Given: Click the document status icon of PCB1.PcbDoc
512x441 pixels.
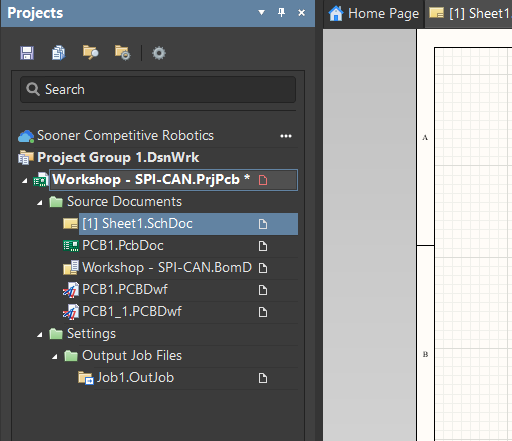Looking at the screenshot, I should coord(263,246).
